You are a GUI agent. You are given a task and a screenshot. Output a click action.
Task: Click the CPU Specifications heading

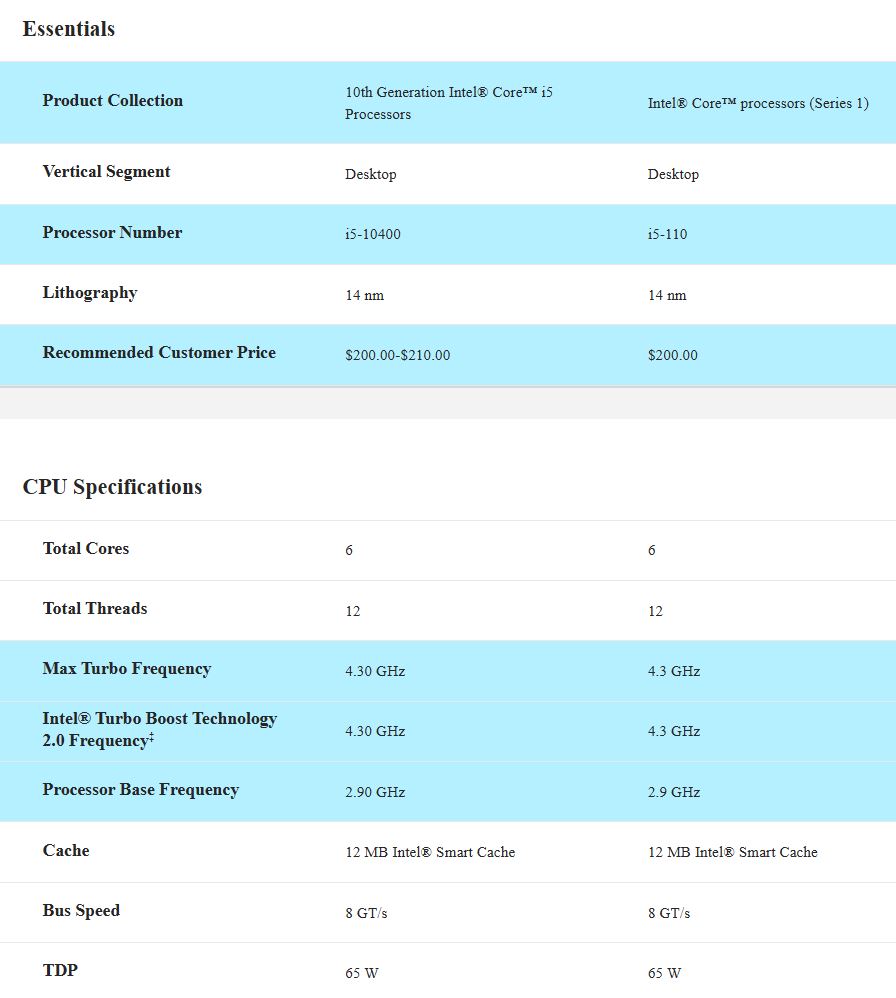click(113, 487)
